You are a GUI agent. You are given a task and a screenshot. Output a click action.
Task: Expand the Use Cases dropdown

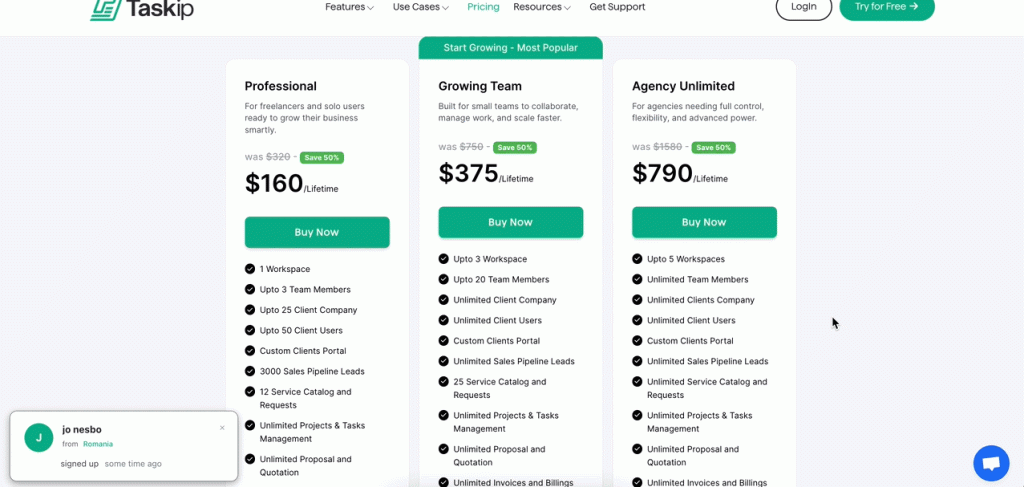pos(420,7)
